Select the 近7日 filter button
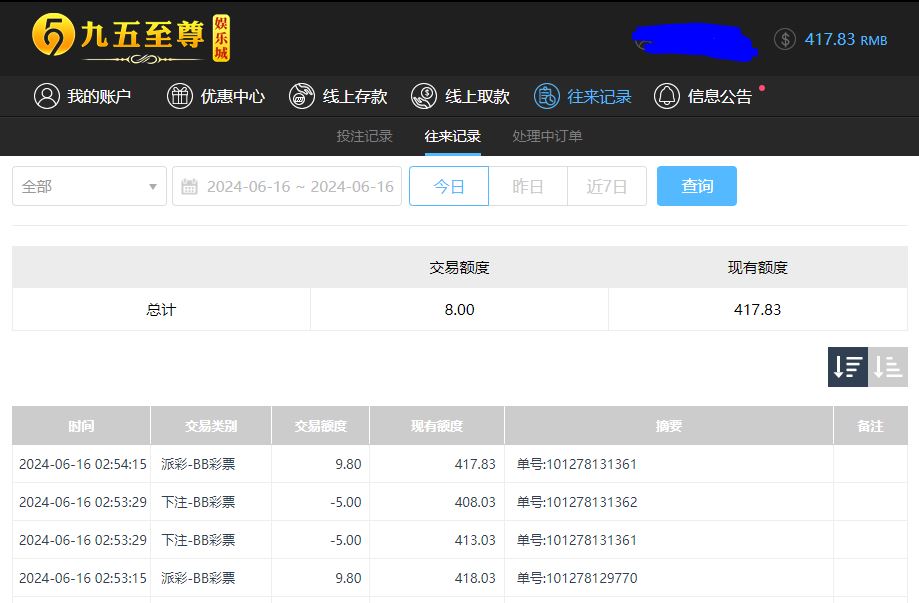The height and width of the screenshot is (603, 919). [x=607, y=187]
